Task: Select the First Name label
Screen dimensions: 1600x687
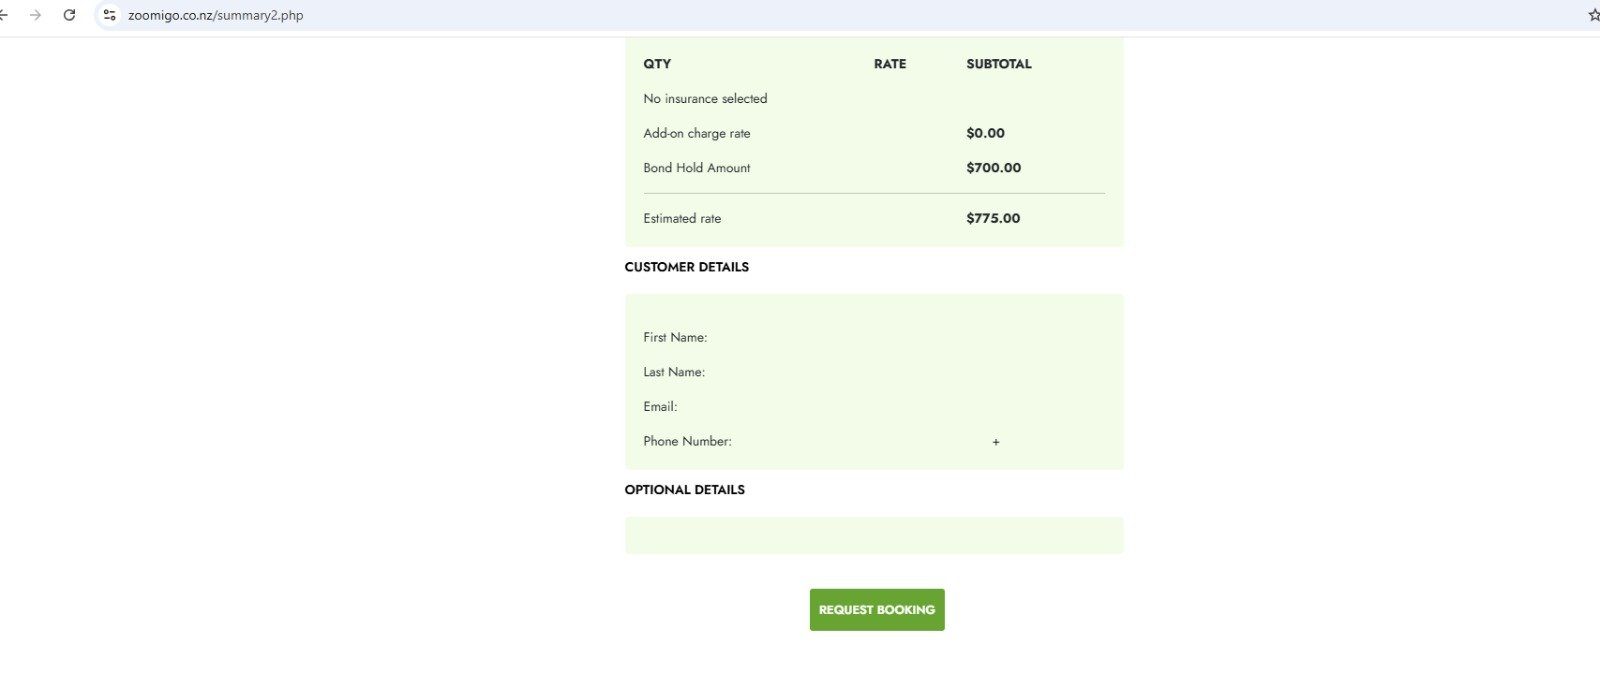Action: [675, 337]
